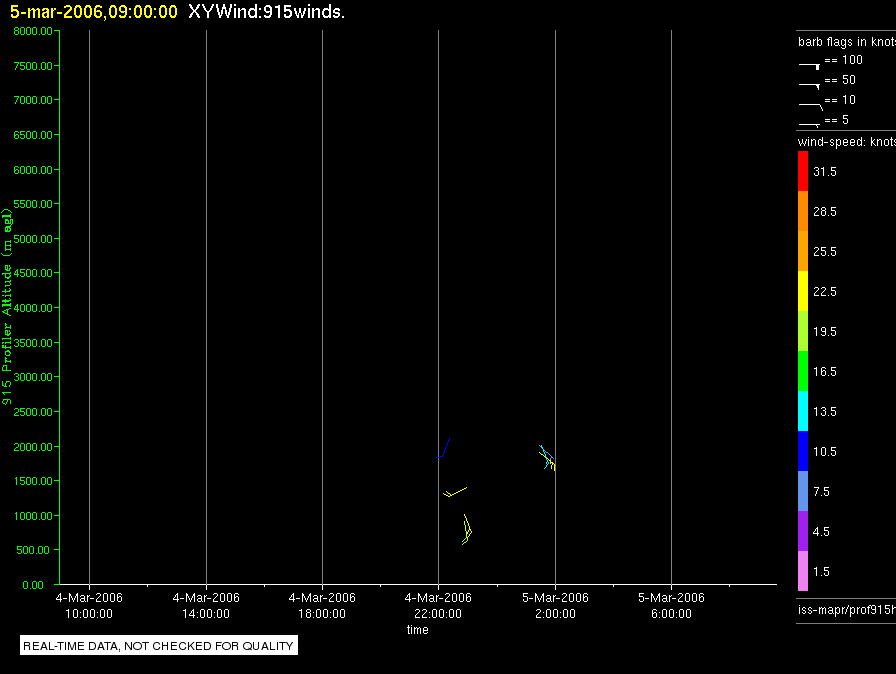Click the 1500.00 altitude axis label
Image resolution: width=896 pixels, height=674 pixels.
pyautogui.click(x=33, y=481)
